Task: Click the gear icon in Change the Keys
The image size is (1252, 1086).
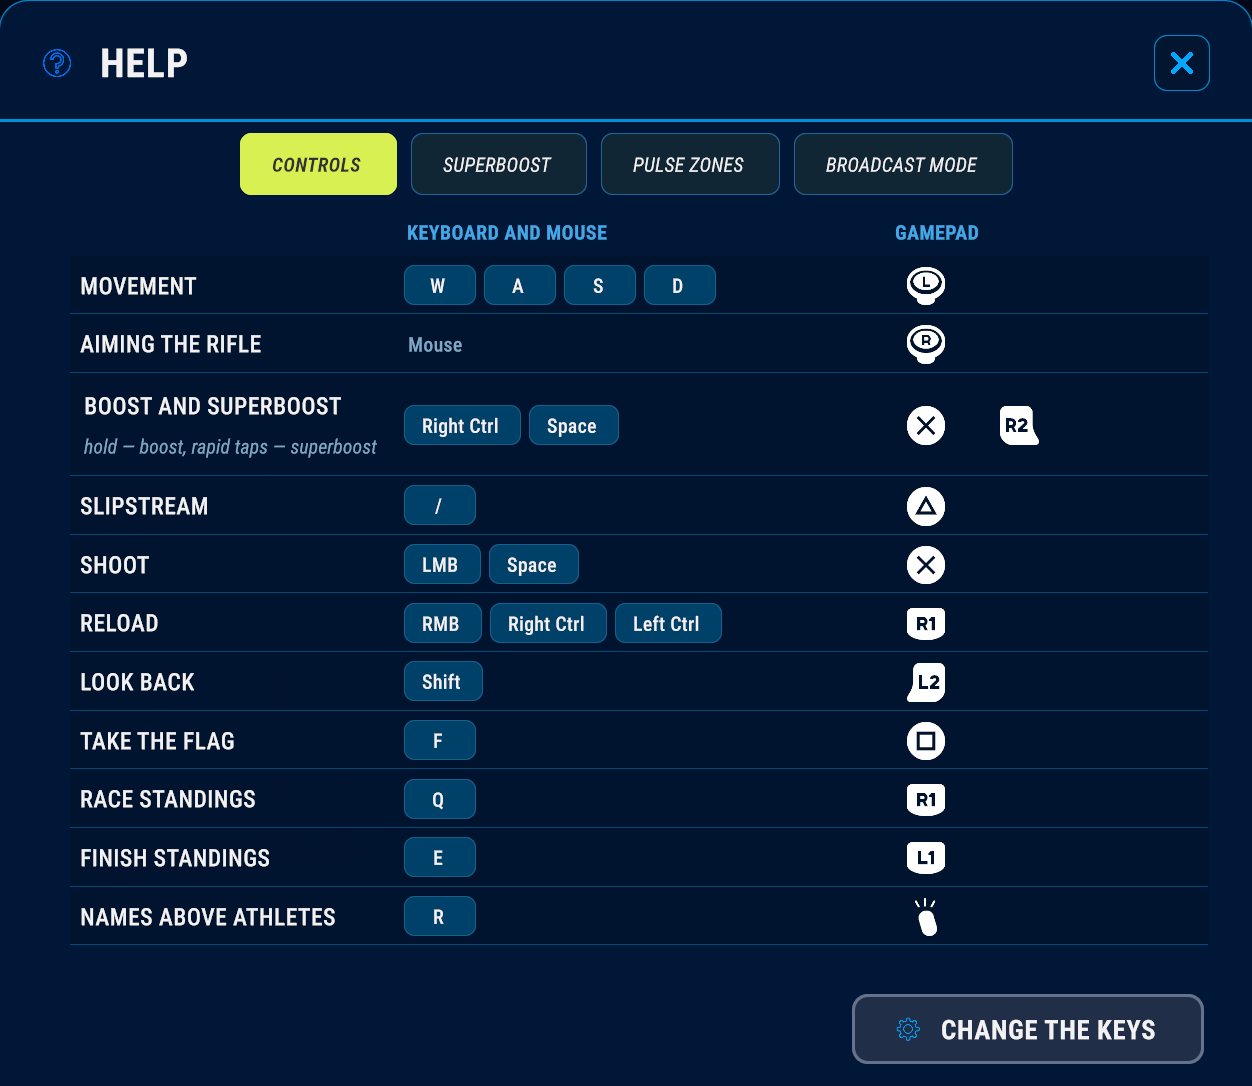Action: 908,1029
